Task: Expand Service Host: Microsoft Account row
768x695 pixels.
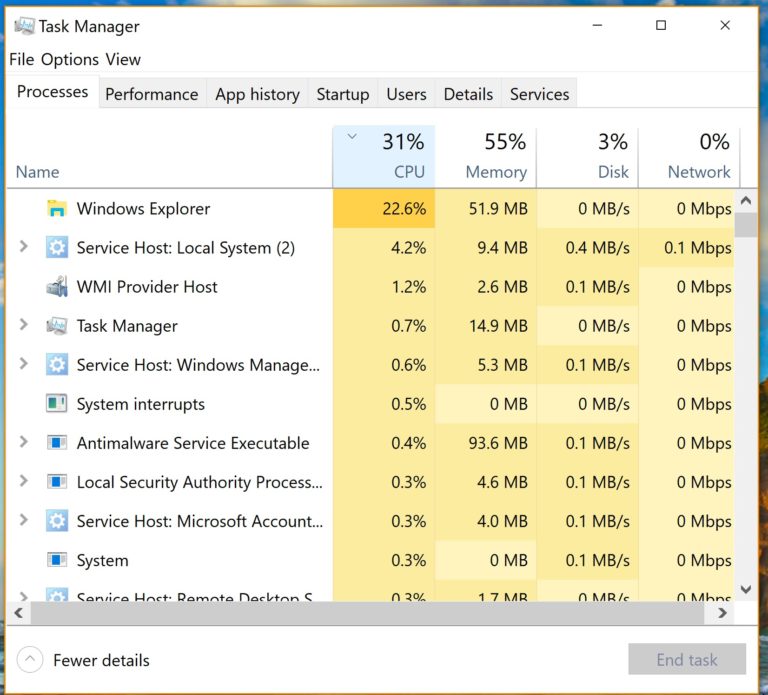Action: point(23,520)
